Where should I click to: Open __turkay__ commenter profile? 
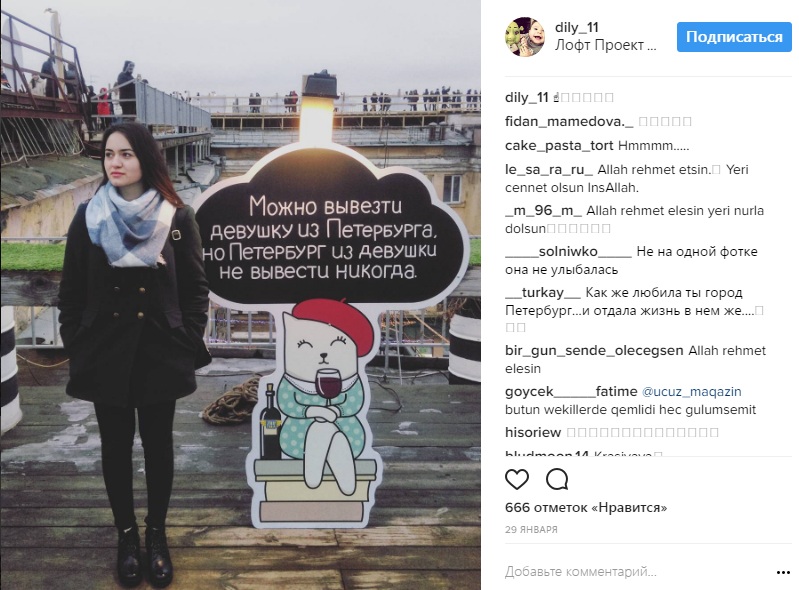pos(543,292)
